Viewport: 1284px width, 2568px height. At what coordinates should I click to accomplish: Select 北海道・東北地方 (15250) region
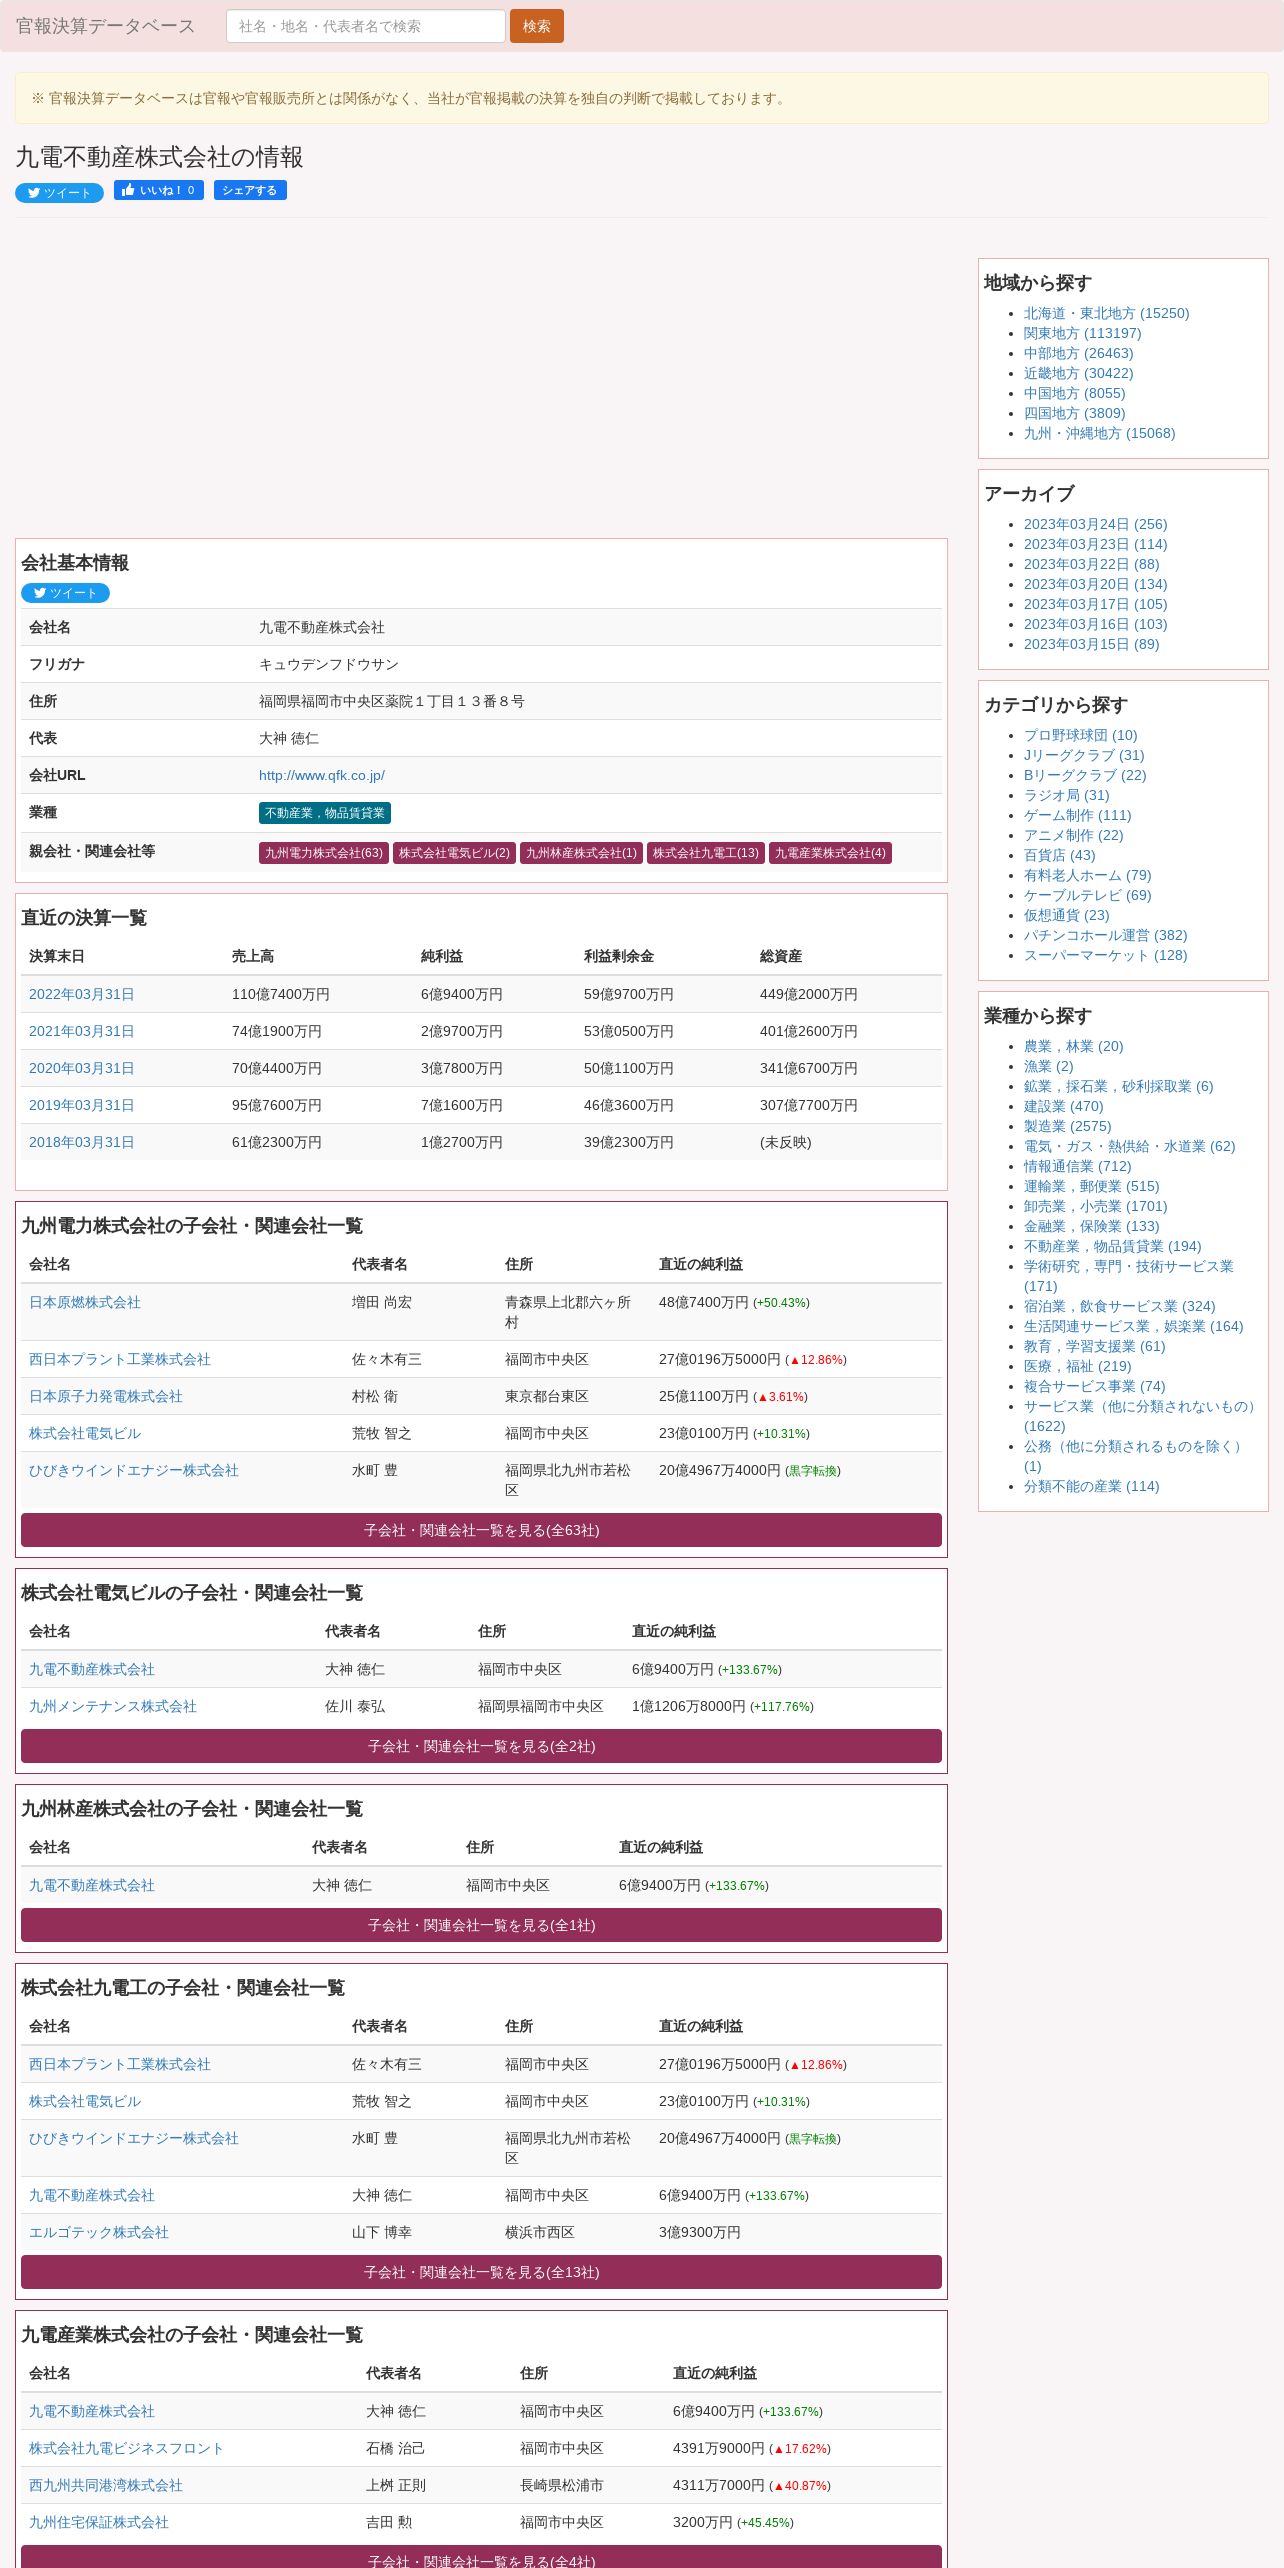click(1106, 313)
